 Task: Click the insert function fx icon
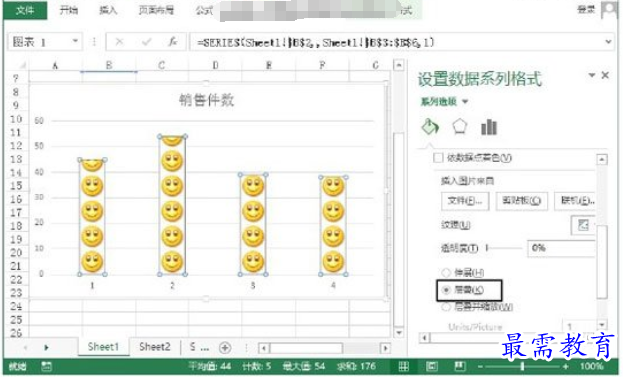point(172,42)
